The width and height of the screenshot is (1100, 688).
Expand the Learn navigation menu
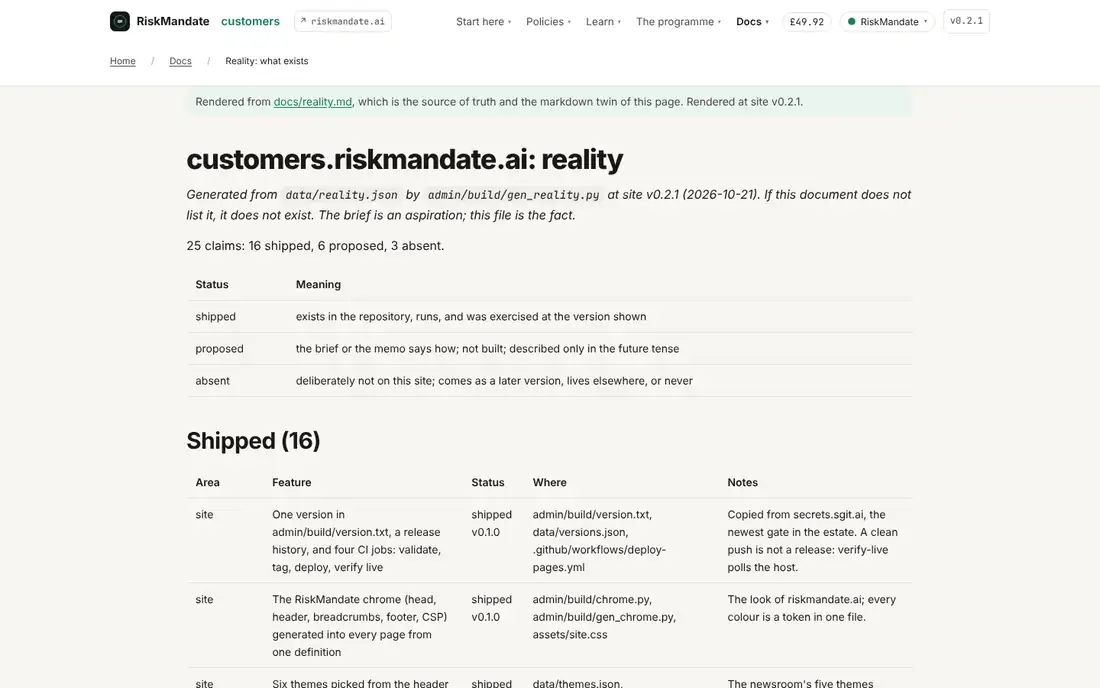[x=603, y=22]
